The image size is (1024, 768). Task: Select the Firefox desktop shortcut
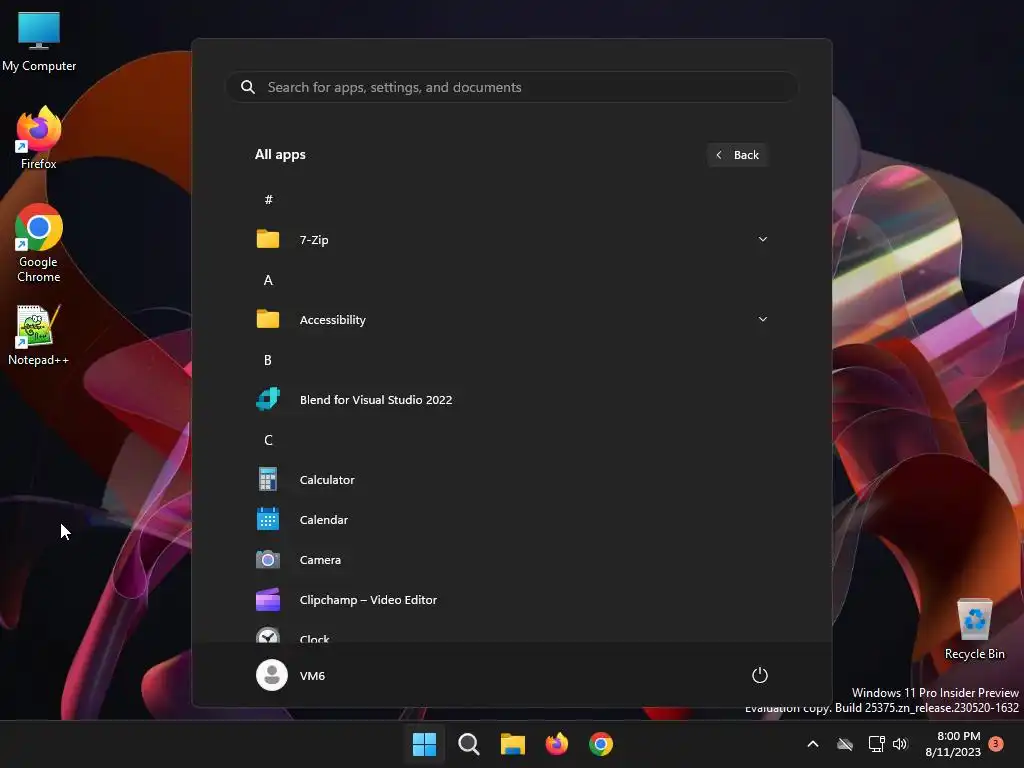39,138
